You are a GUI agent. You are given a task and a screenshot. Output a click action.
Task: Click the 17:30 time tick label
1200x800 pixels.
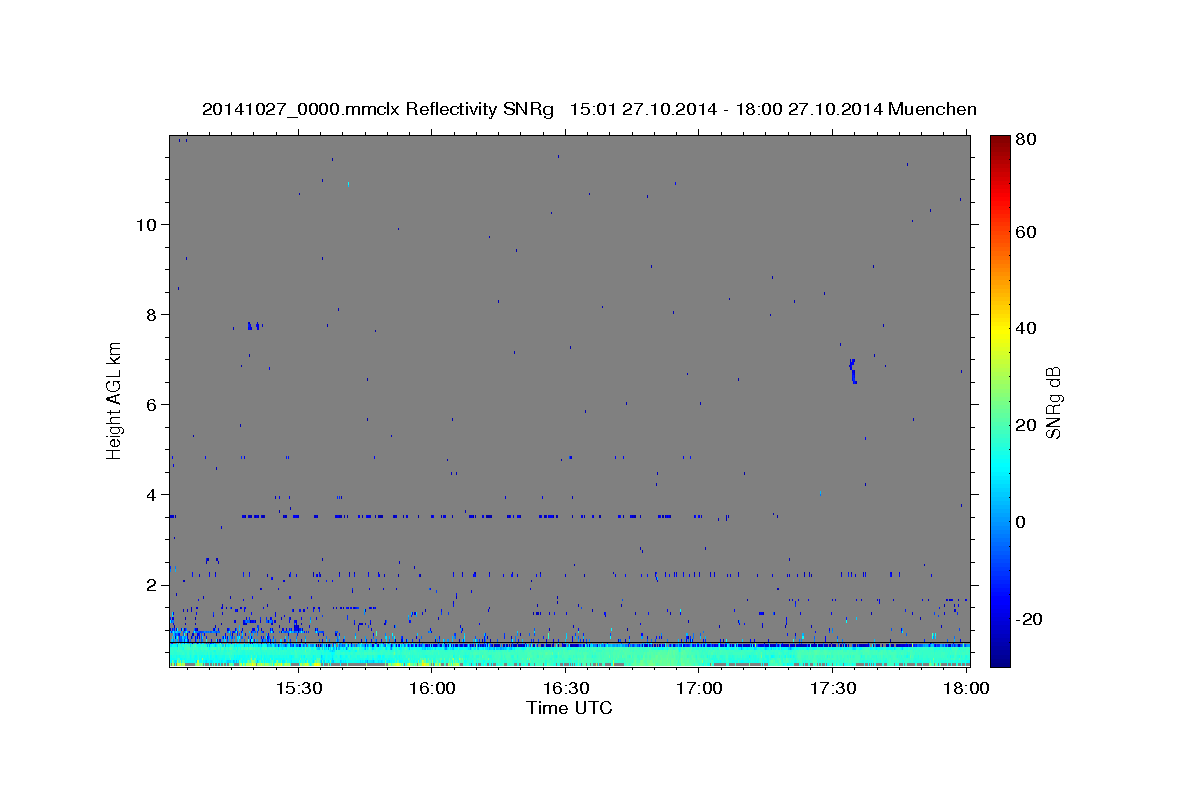(x=833, y=689)
